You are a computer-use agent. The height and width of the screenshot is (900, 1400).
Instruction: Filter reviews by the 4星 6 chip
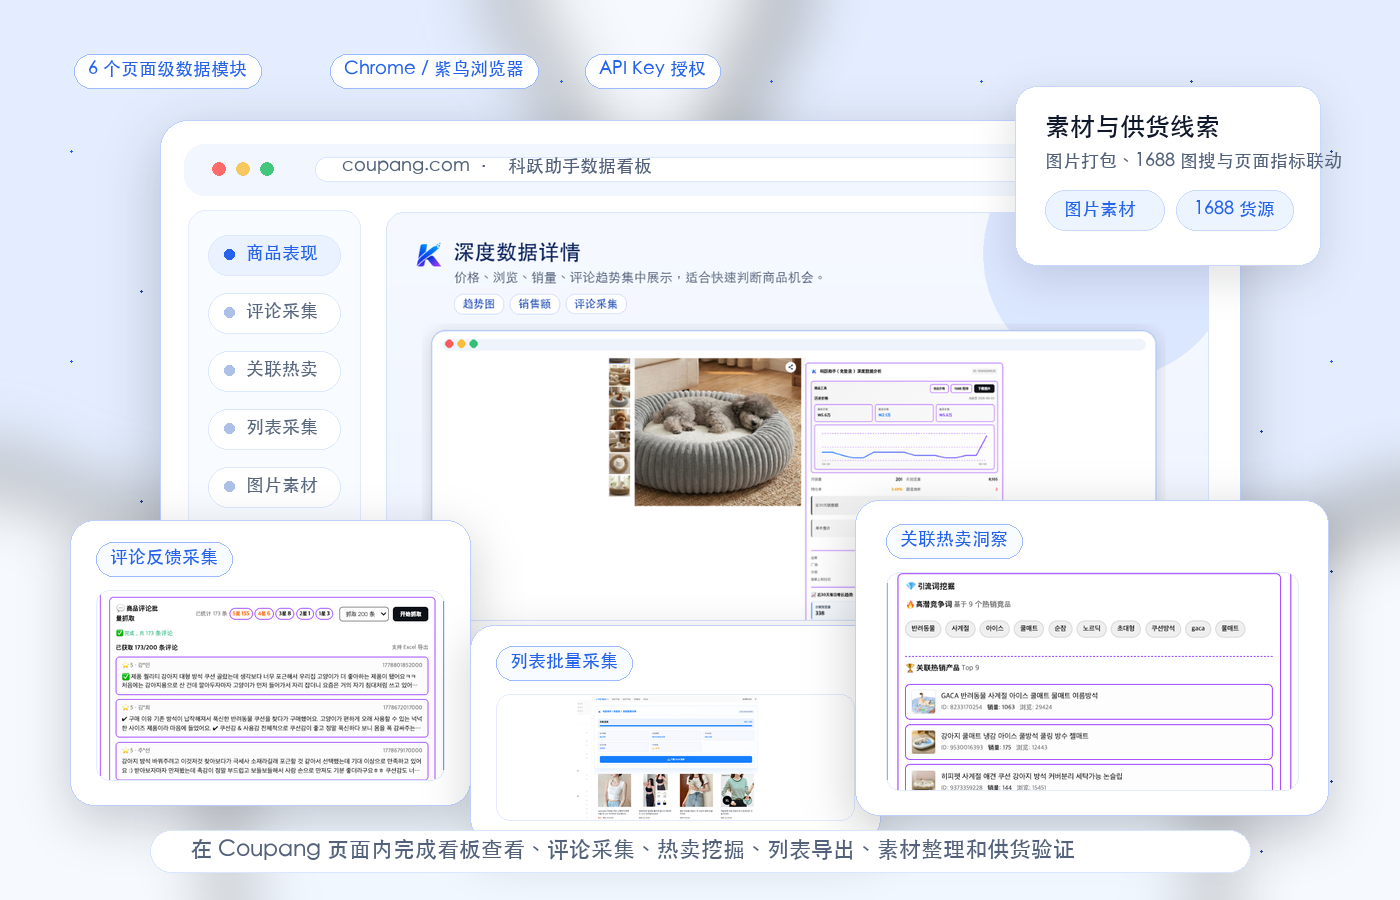click(x=264, y=614)
